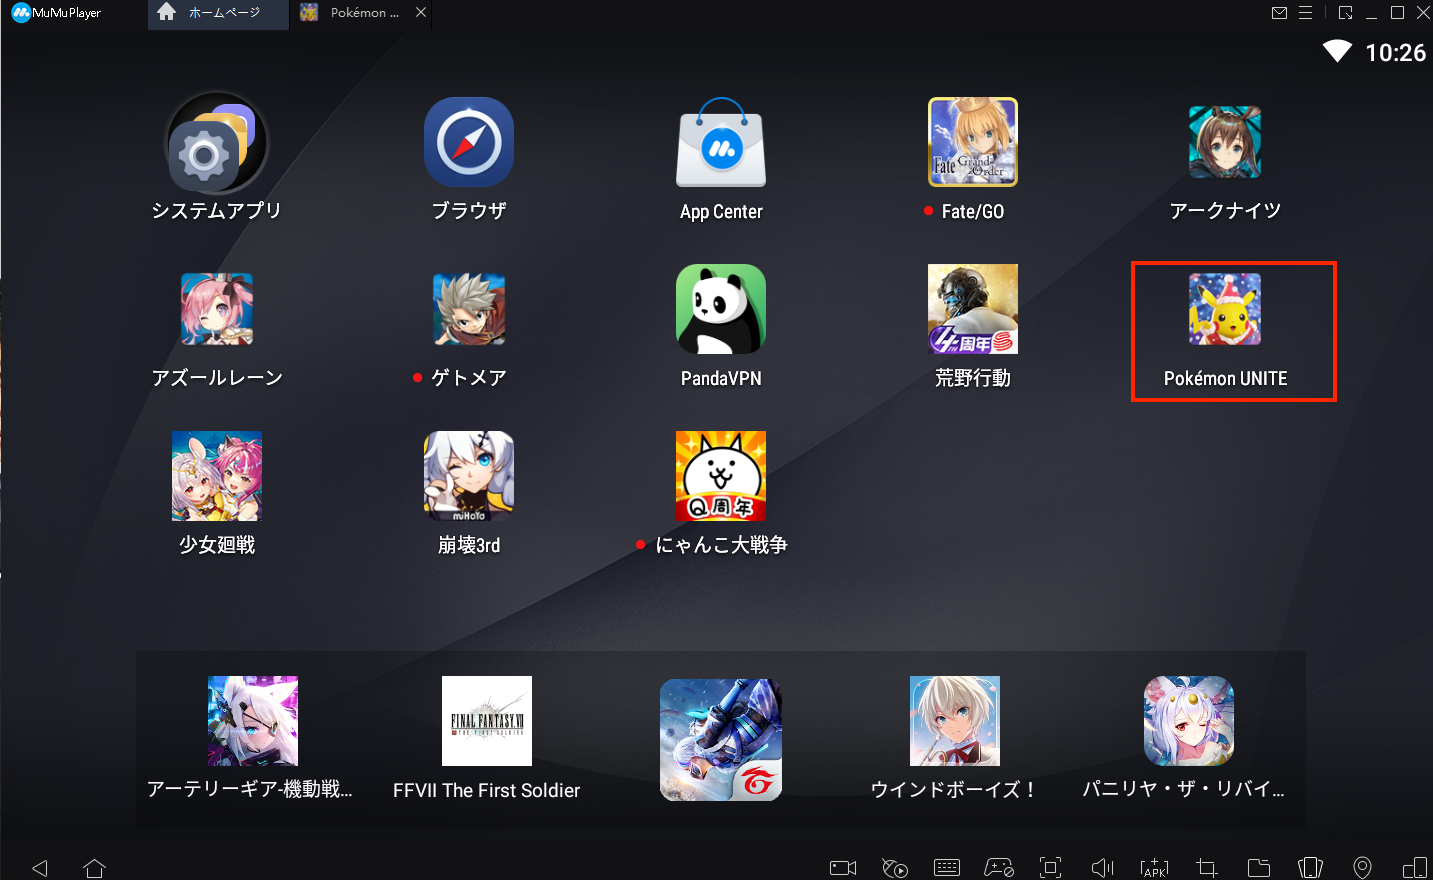Open the keyboard mapping tool
This screenshot has width=1433, height=880.
[x=947, y=868]
